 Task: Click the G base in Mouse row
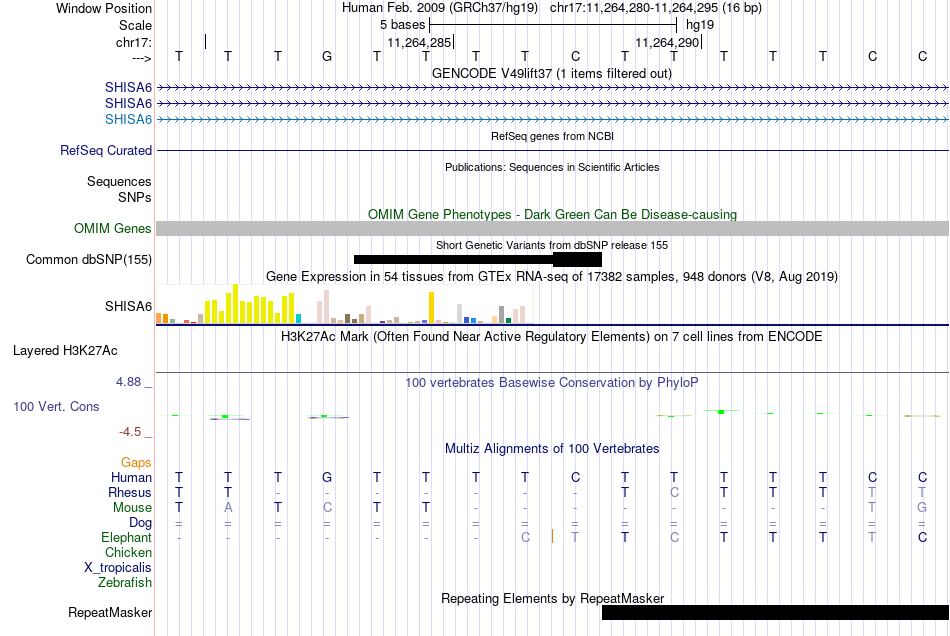(922, 508)
